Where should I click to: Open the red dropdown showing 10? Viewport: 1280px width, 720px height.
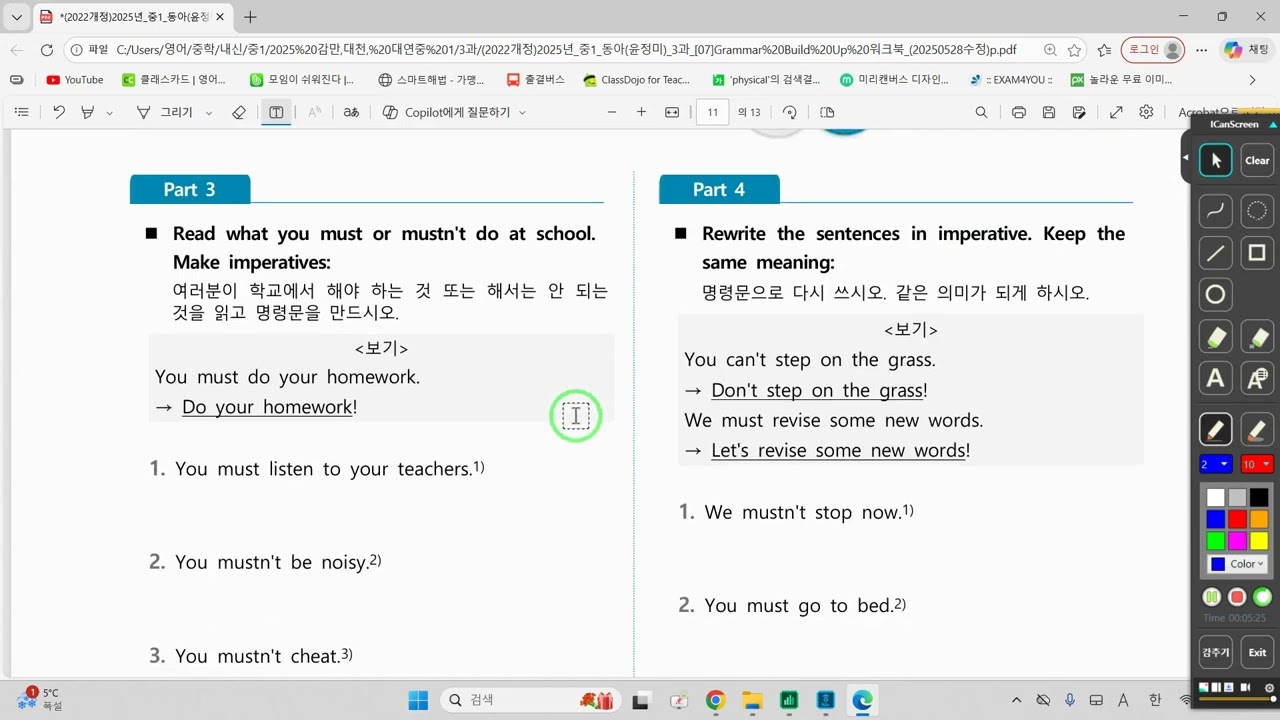pyautogui.click(x=1257, y=464)
